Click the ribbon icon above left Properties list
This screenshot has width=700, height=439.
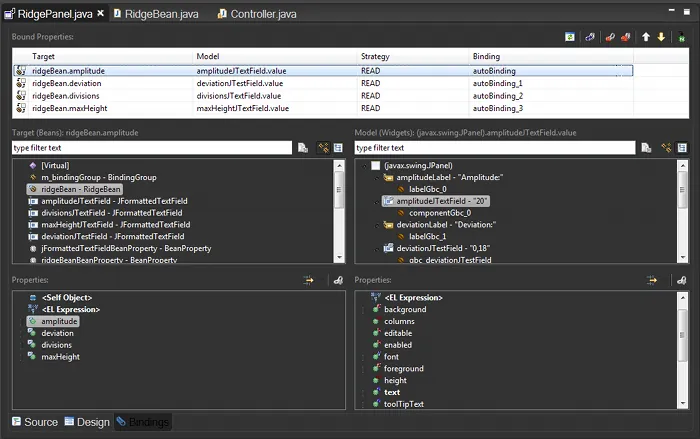tap(338, 280)
